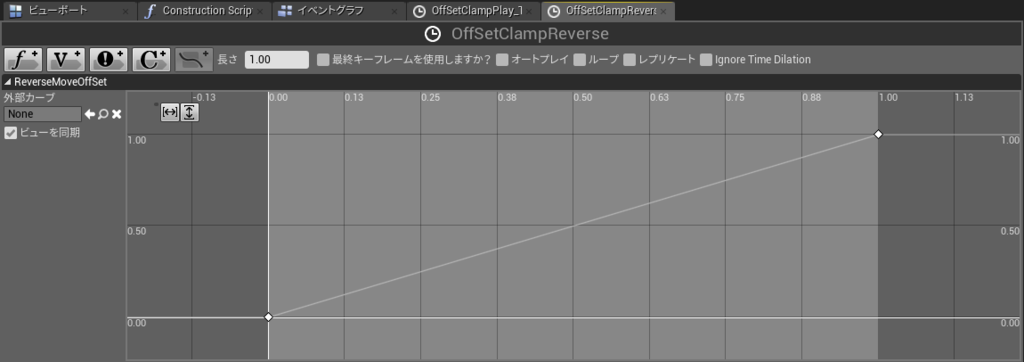1024x362 pixels.
Task: Collapse the ReverseMoveOffSet track
Action: 7,82
